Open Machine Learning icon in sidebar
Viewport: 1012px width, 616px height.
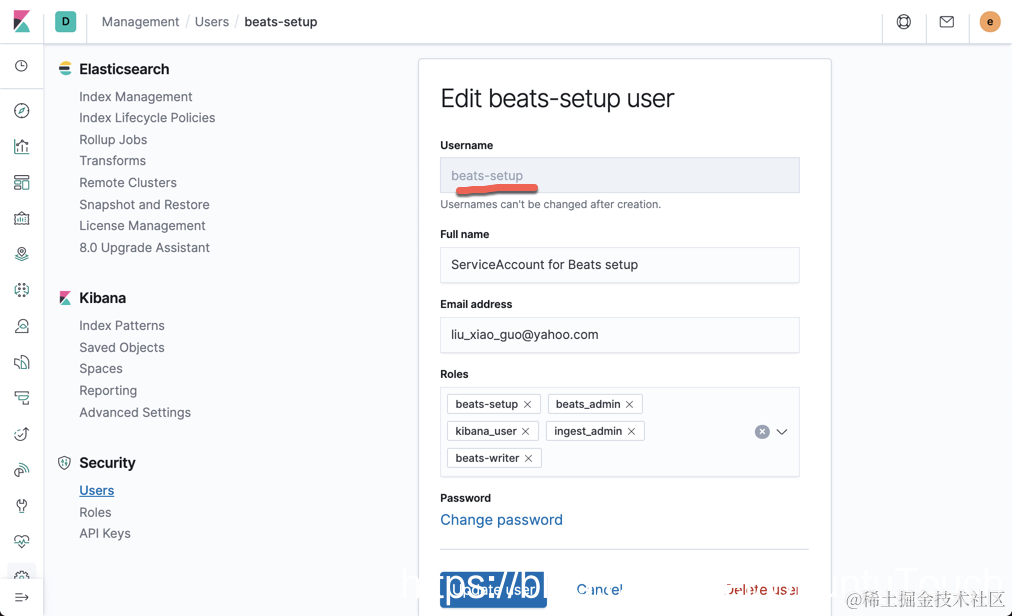point(21,290)
